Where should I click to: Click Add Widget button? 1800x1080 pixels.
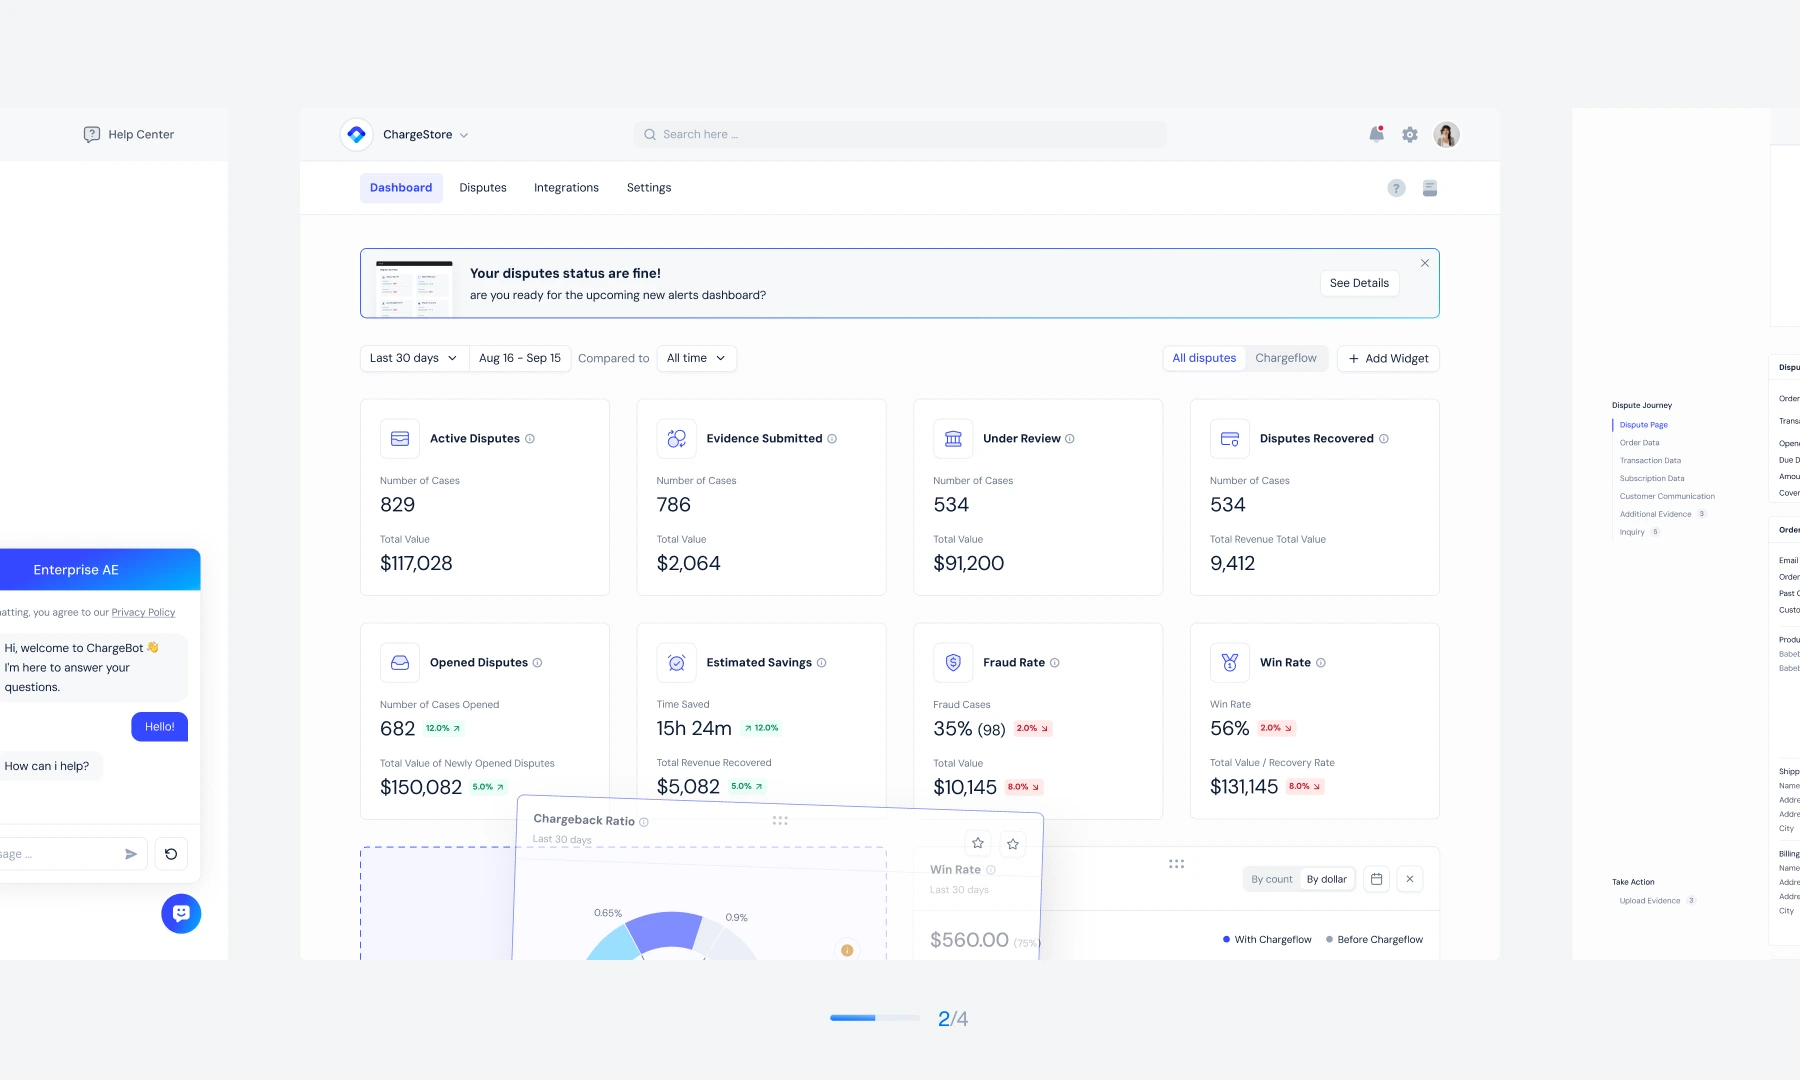point(1388,358)
